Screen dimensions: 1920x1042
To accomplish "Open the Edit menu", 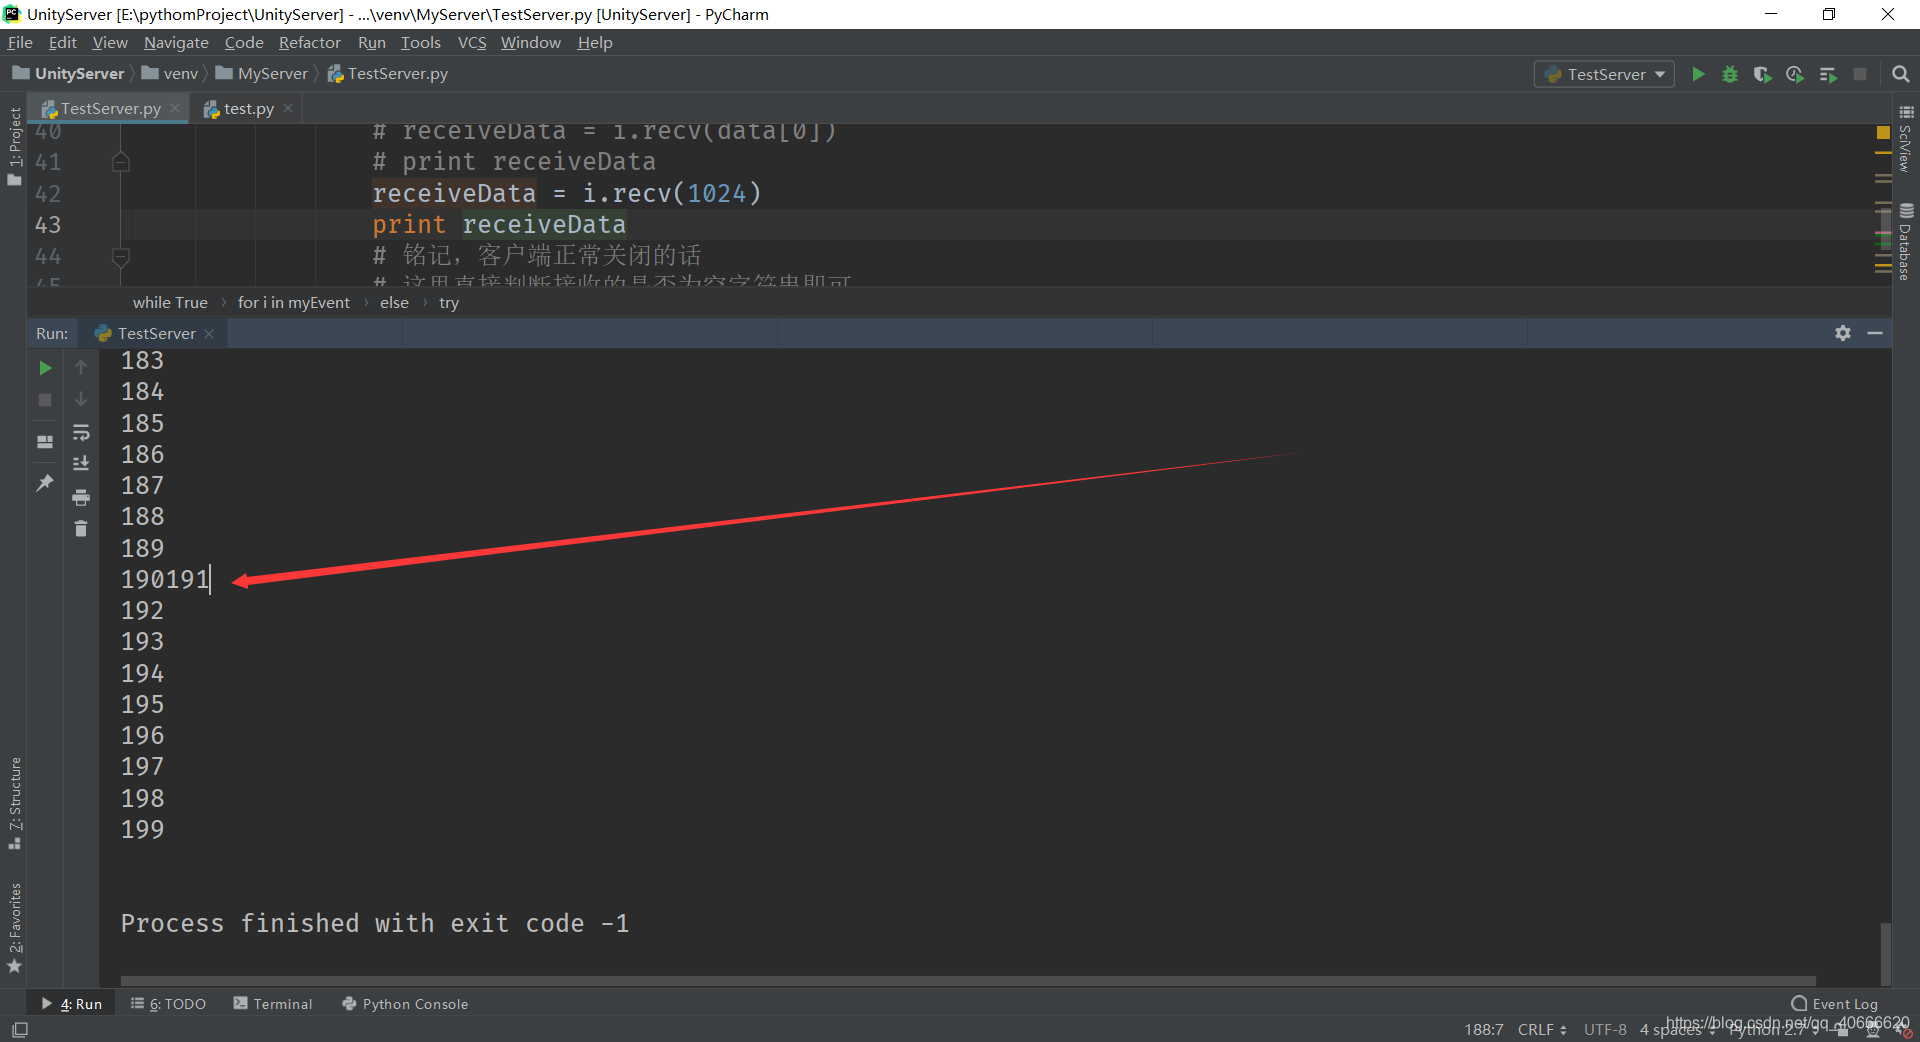I will [x=62, y=42].
